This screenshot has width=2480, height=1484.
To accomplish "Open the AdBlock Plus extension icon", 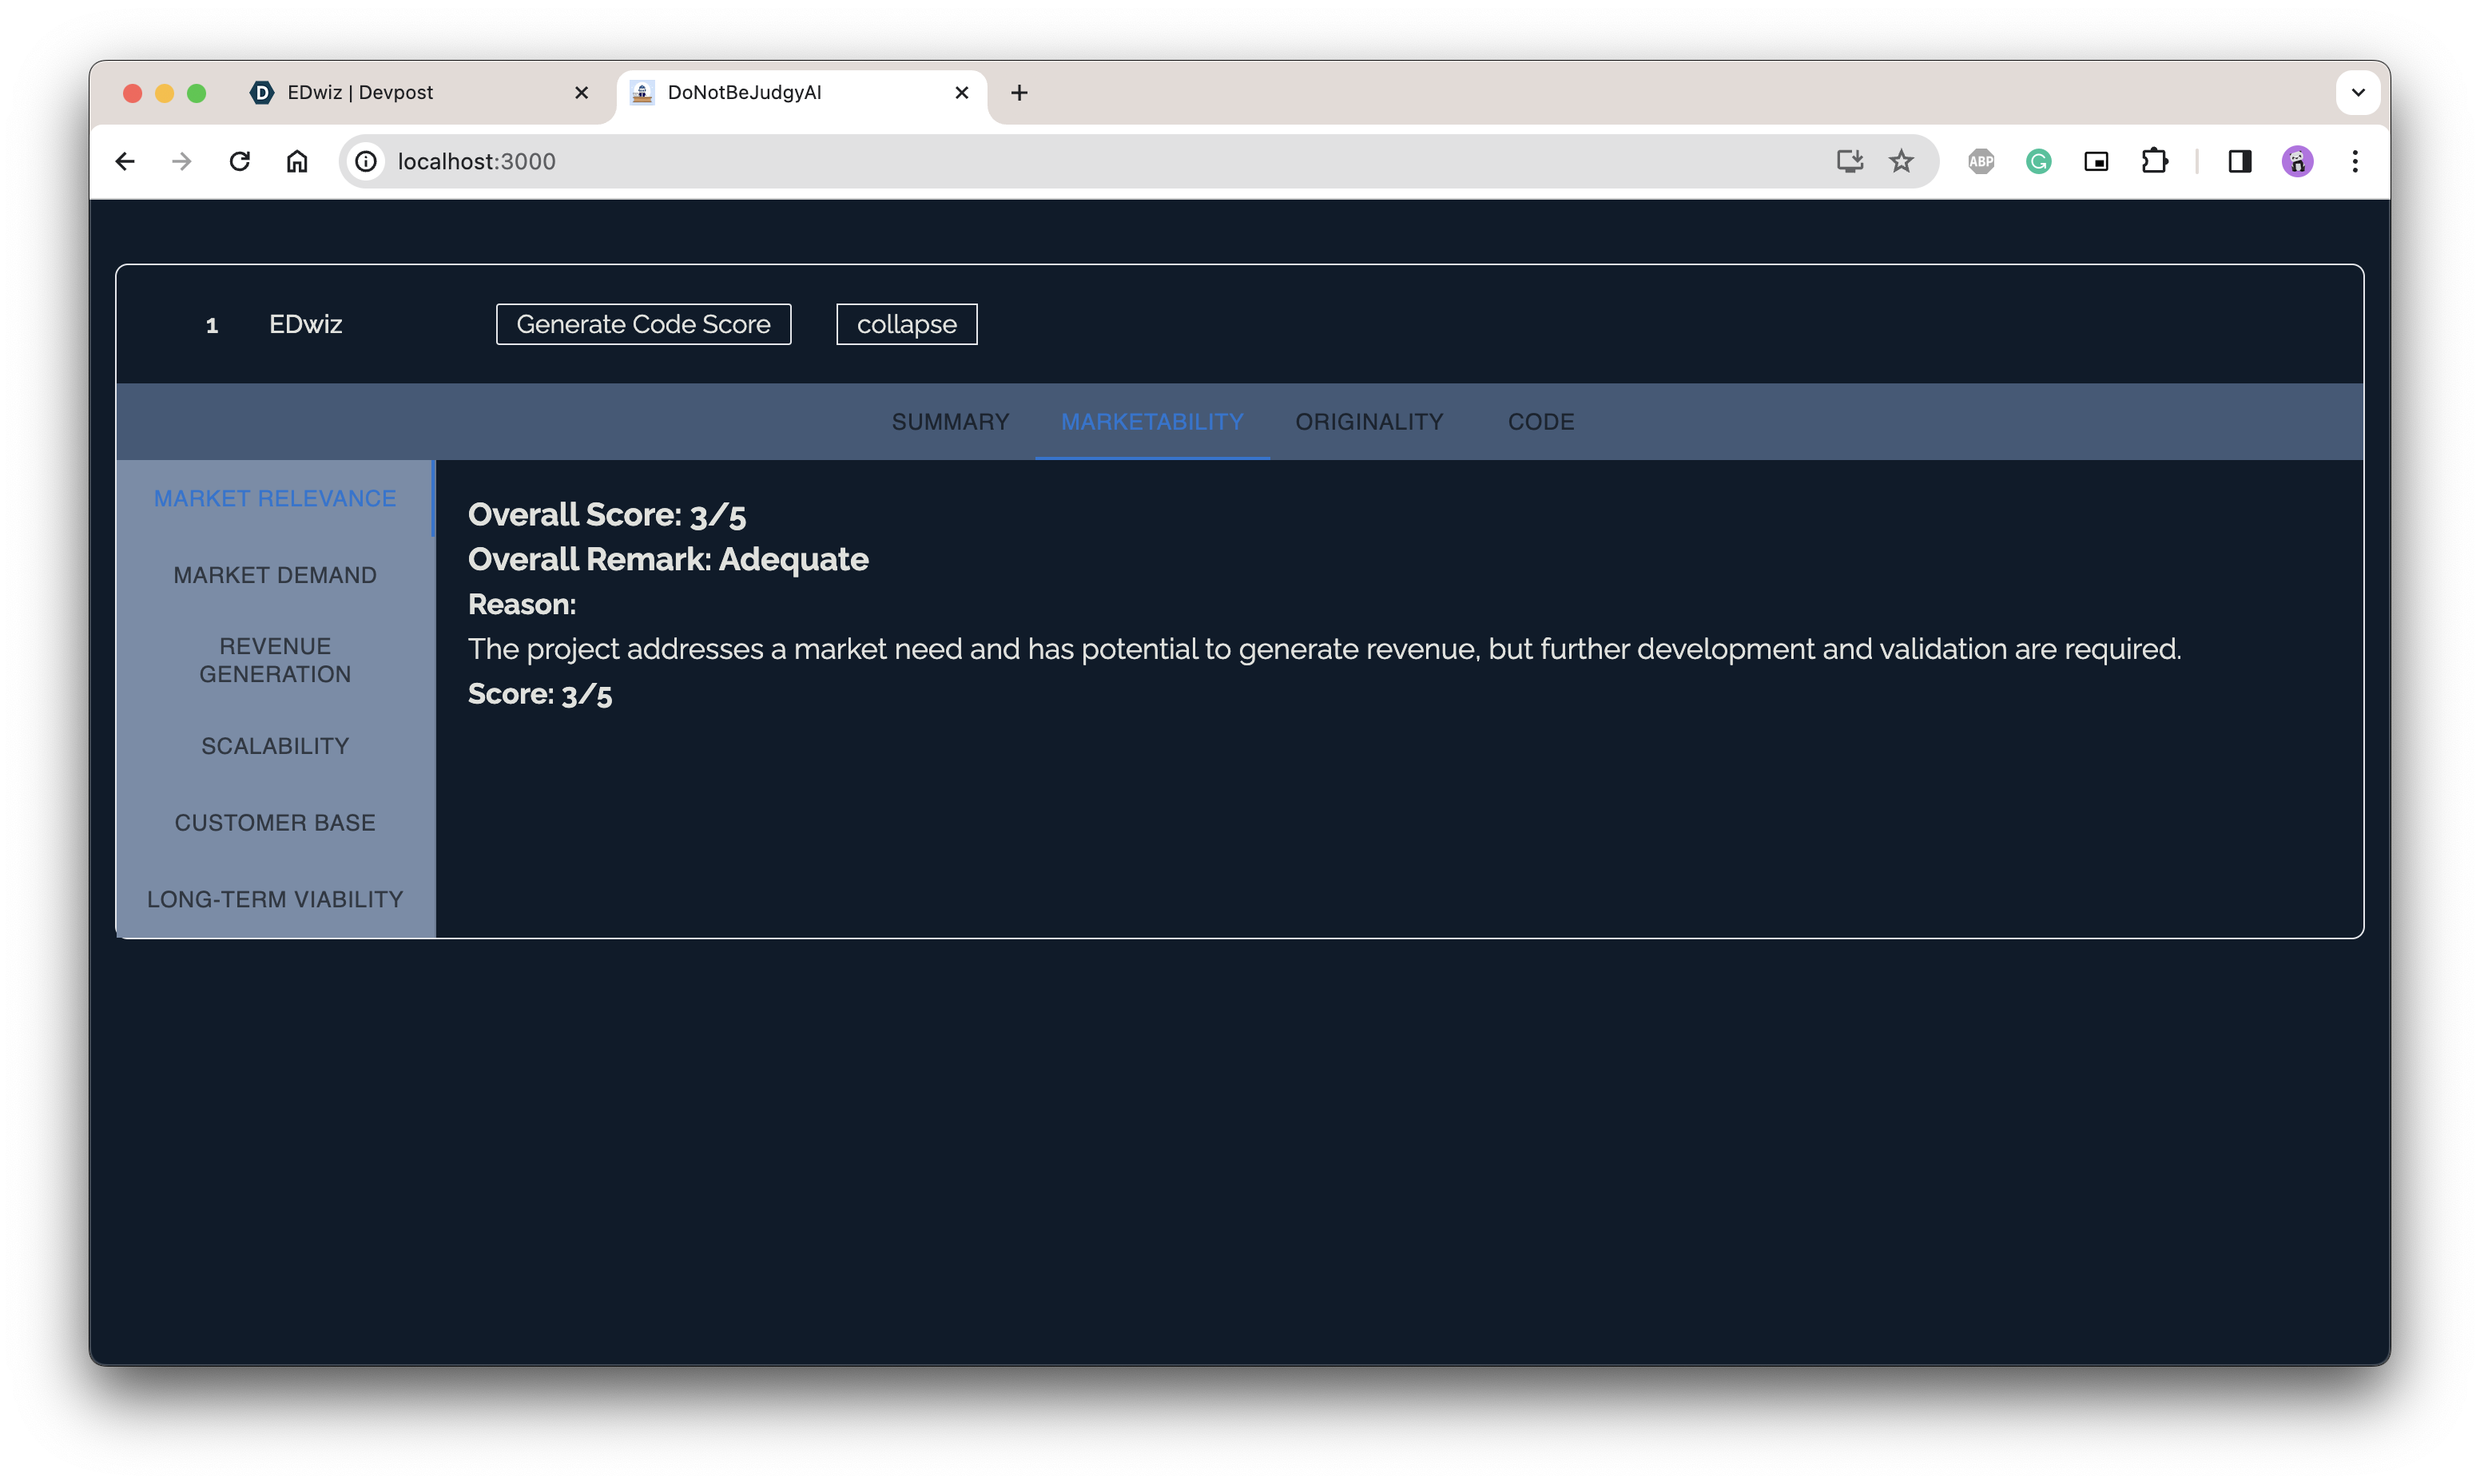I will click(x=1980, y=161).
